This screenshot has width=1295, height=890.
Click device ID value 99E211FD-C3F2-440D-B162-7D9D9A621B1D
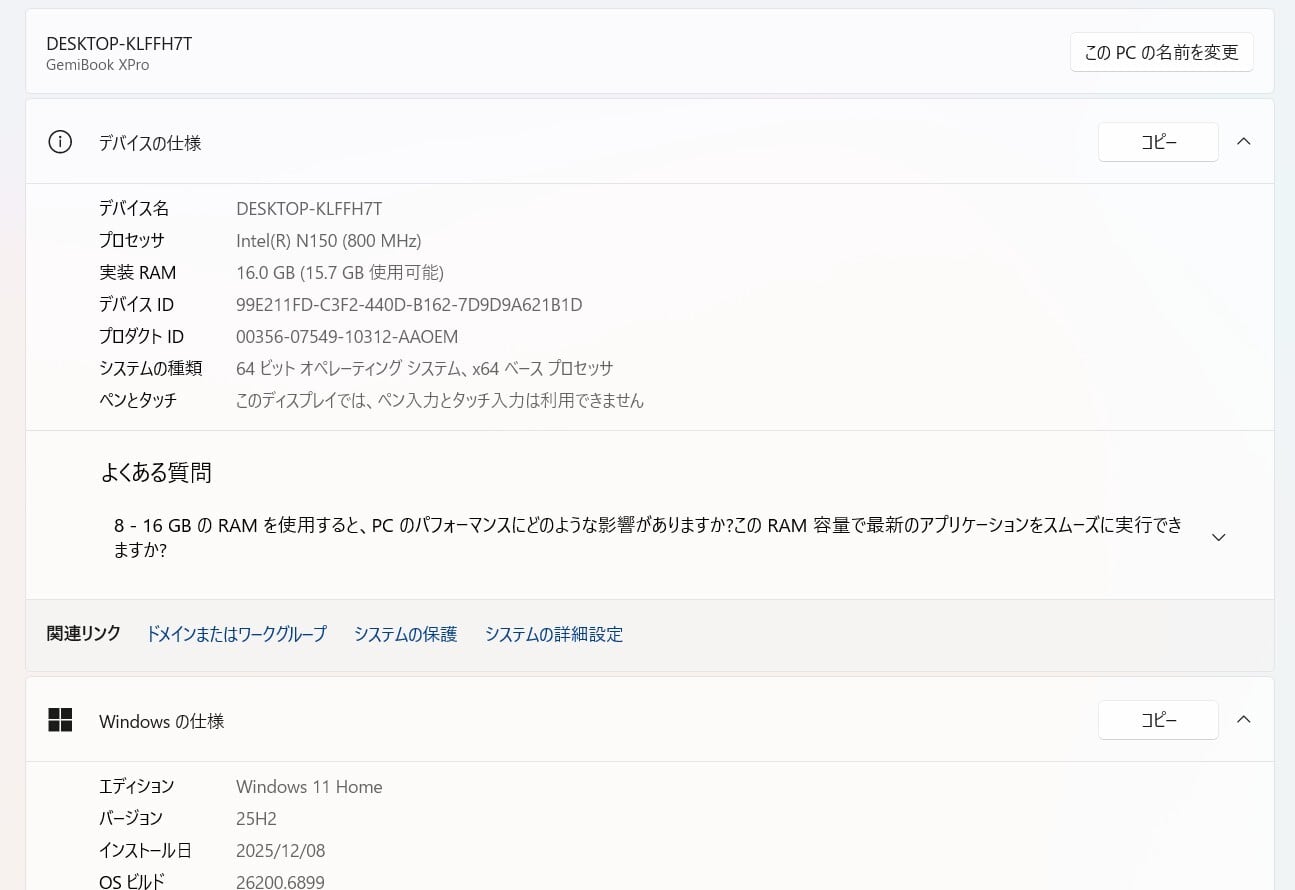(x=409, y=305)
